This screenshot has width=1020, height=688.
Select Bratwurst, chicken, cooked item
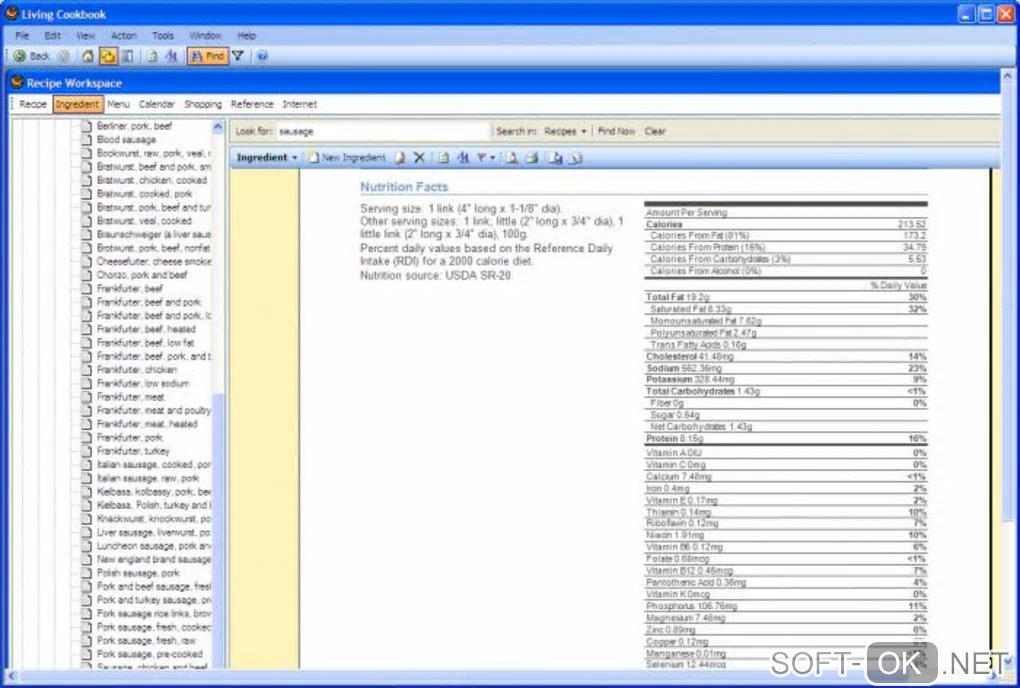point(152,180)
